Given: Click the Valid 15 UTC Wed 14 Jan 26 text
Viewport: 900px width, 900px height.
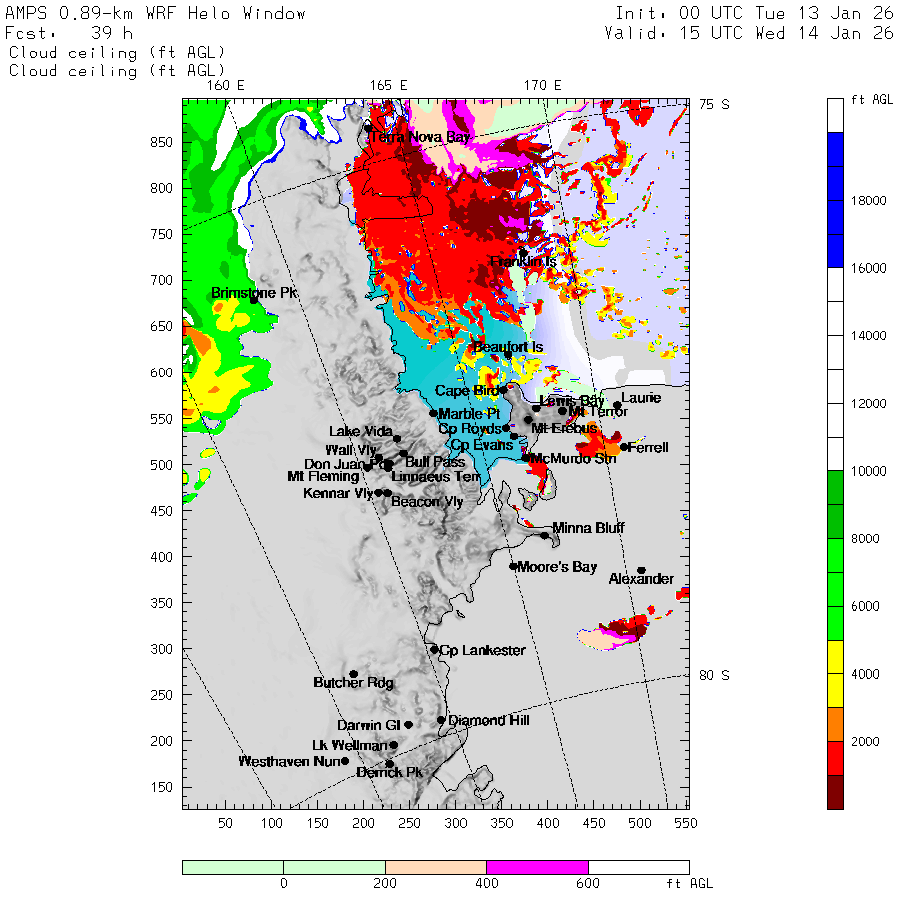Looking at the screenshot, I should click(749, 33).
